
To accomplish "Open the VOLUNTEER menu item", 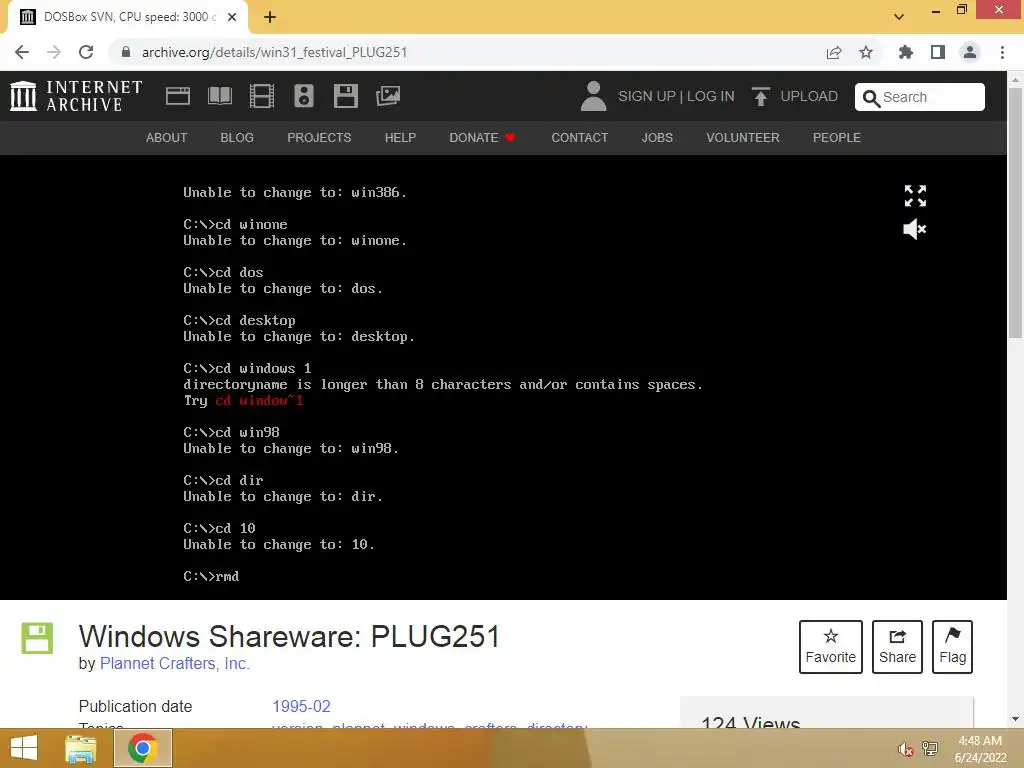I will (x=743, y=138).
